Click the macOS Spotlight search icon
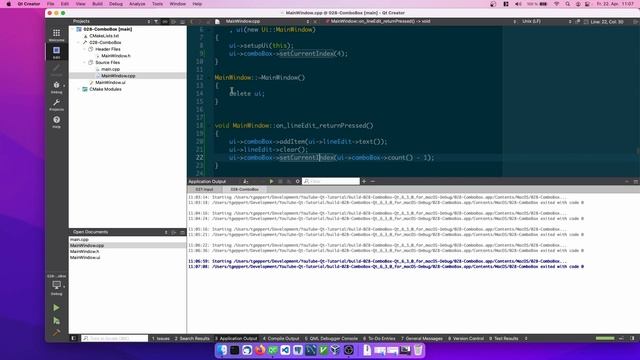The height and width of the screenshot is (360, 640). (x=567, y=4)
